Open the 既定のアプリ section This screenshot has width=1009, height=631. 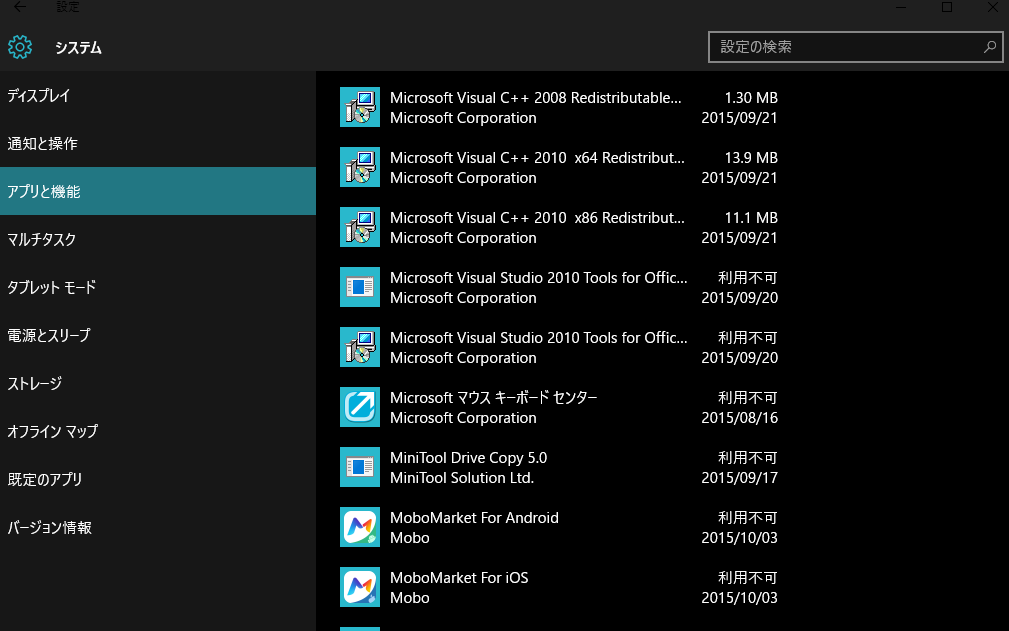(x=158, y=479)
